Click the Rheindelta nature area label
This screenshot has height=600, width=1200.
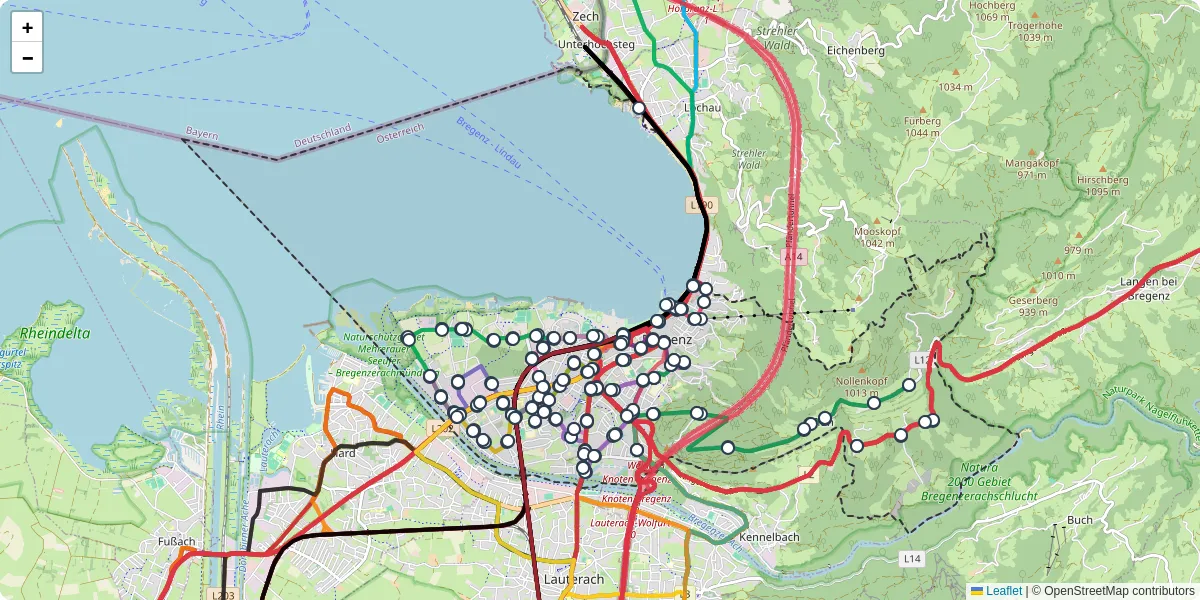(55, 332)
